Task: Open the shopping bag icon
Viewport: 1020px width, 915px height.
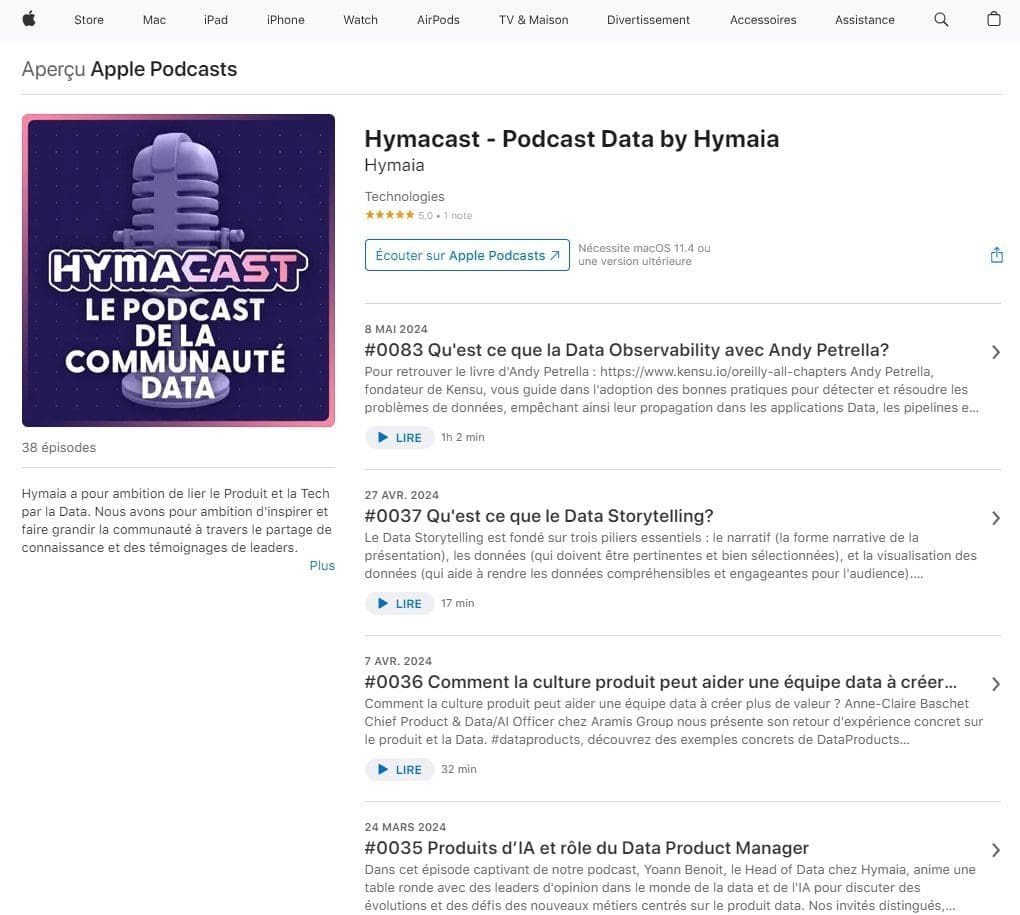Action: coord(993,19)
